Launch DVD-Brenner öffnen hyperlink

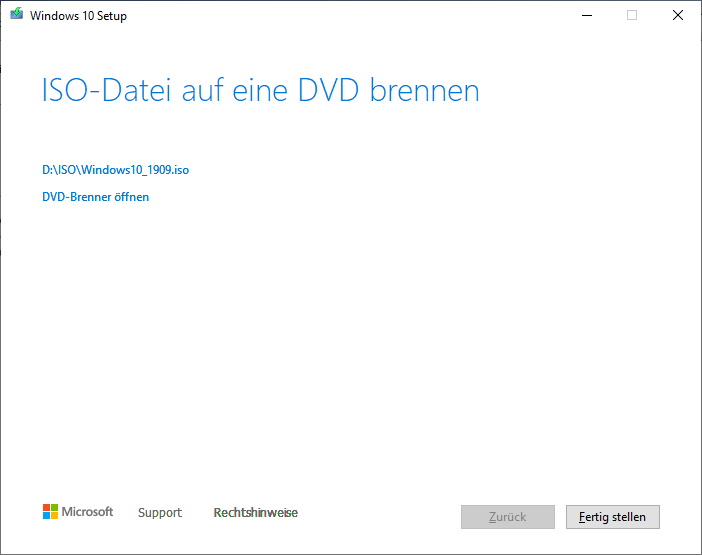(95, 197)
